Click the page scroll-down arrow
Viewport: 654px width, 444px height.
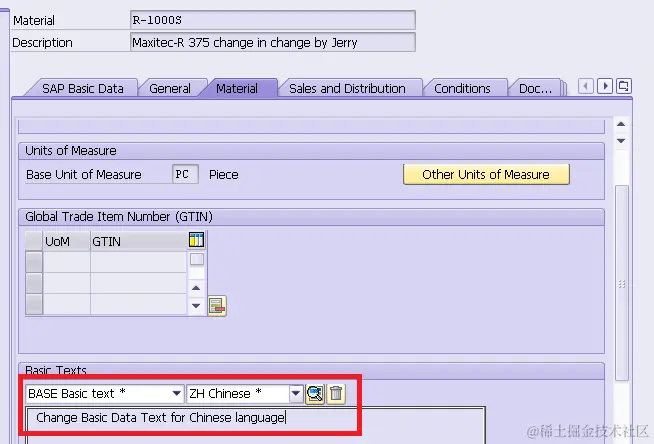click(621, 141)
